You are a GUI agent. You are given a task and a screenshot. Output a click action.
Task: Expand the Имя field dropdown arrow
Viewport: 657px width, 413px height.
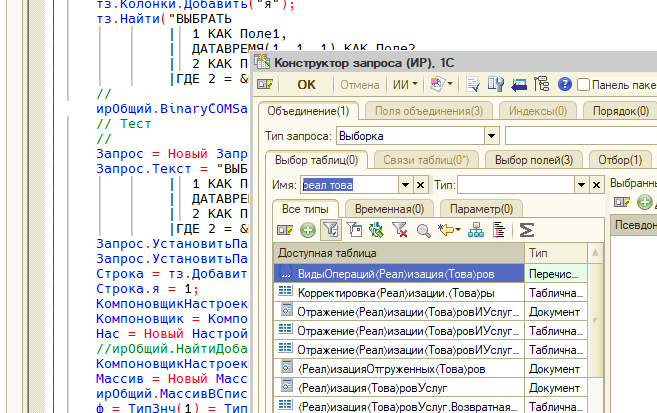(406, 184)
